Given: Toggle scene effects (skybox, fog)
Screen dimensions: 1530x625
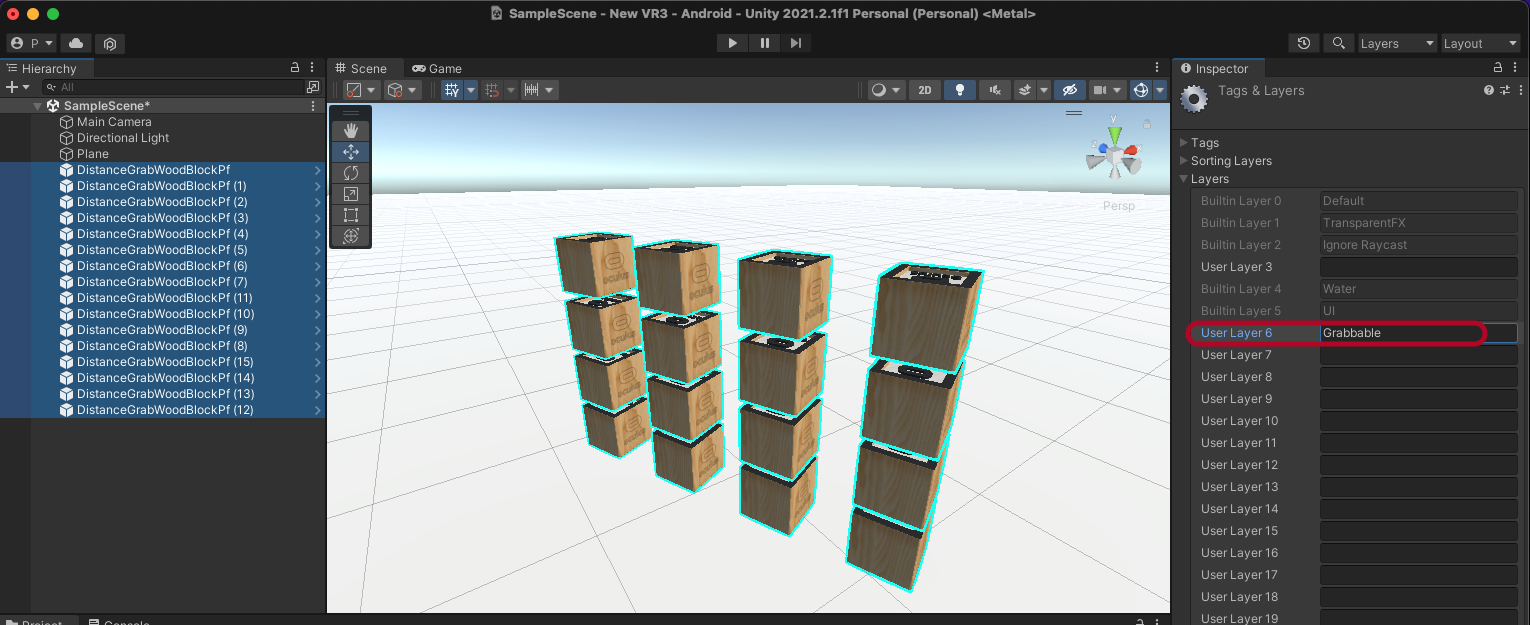Looking at the screenshot, I should [1024, 90].
